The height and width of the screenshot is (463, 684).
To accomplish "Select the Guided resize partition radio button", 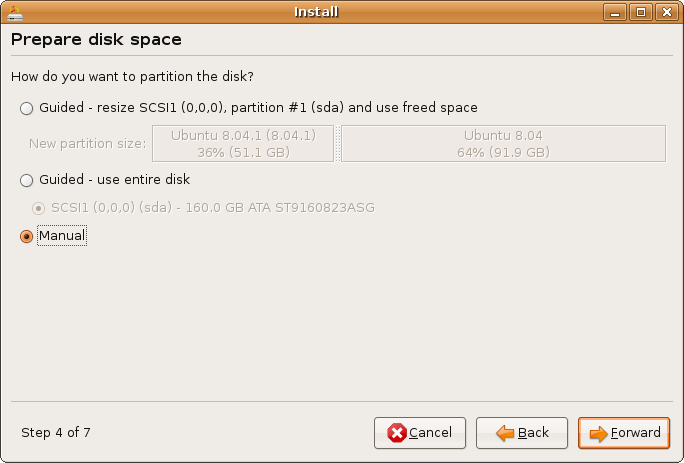I will pyautogui.click(x=27, y=108).
